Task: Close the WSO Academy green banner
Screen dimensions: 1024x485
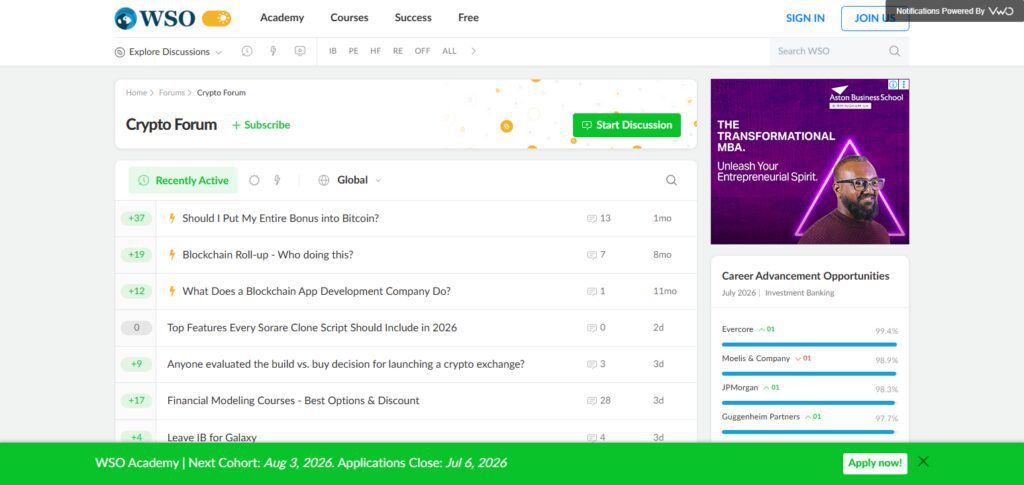Action: point(923,462)
